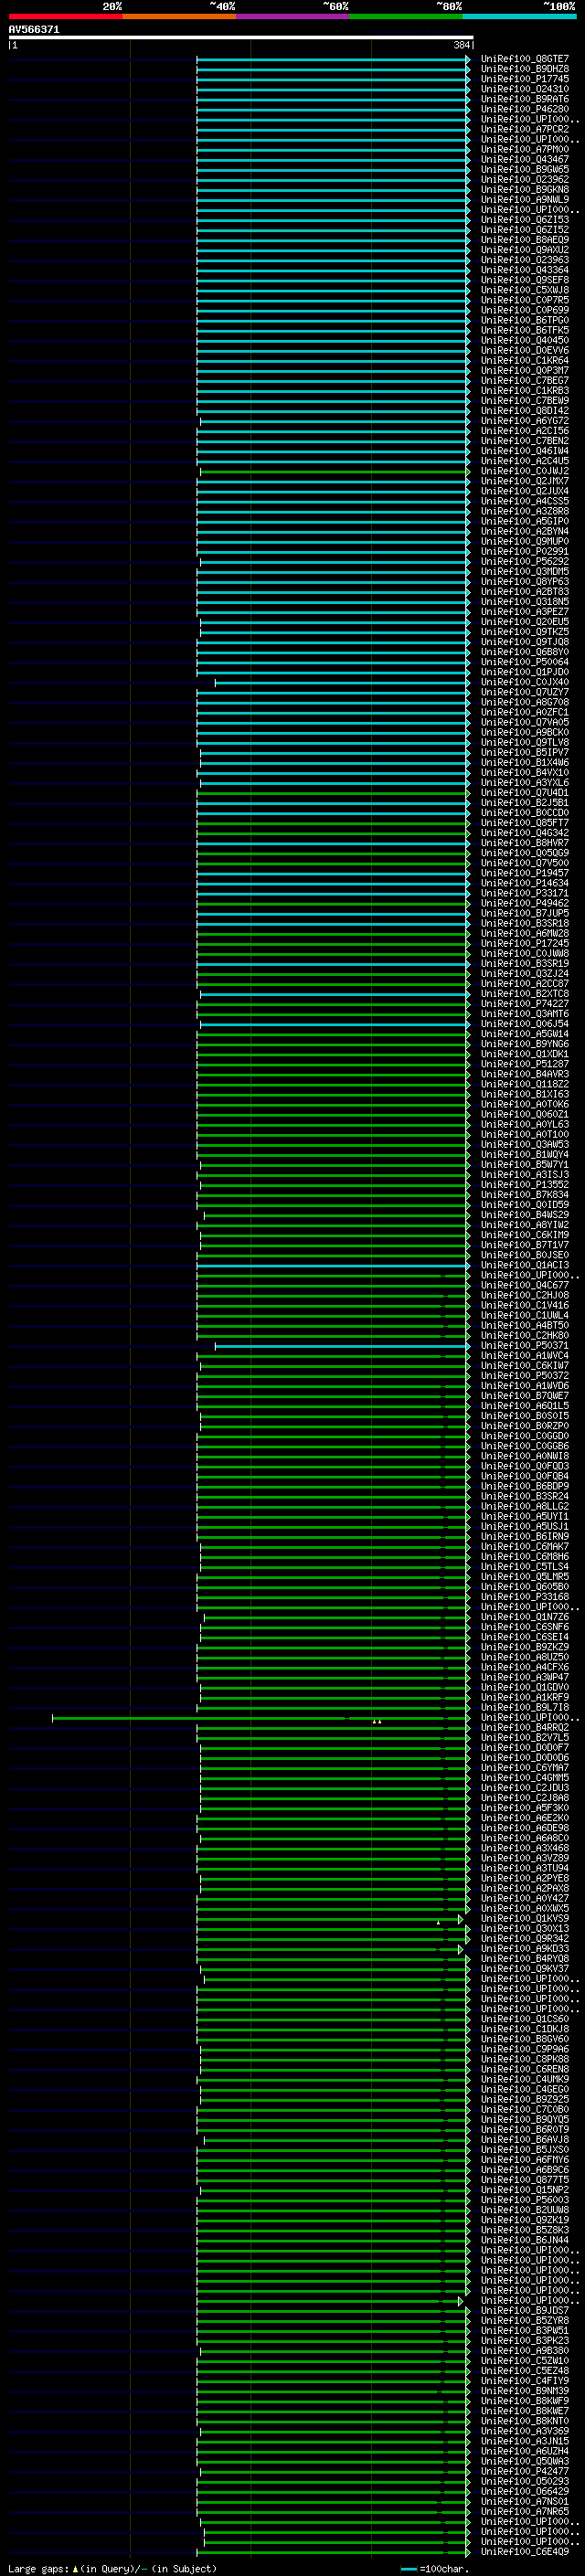Click the cyan alignment bar for UniRef100_C0P699
This screenshot has width=585, height=2576.
(333, 310)
